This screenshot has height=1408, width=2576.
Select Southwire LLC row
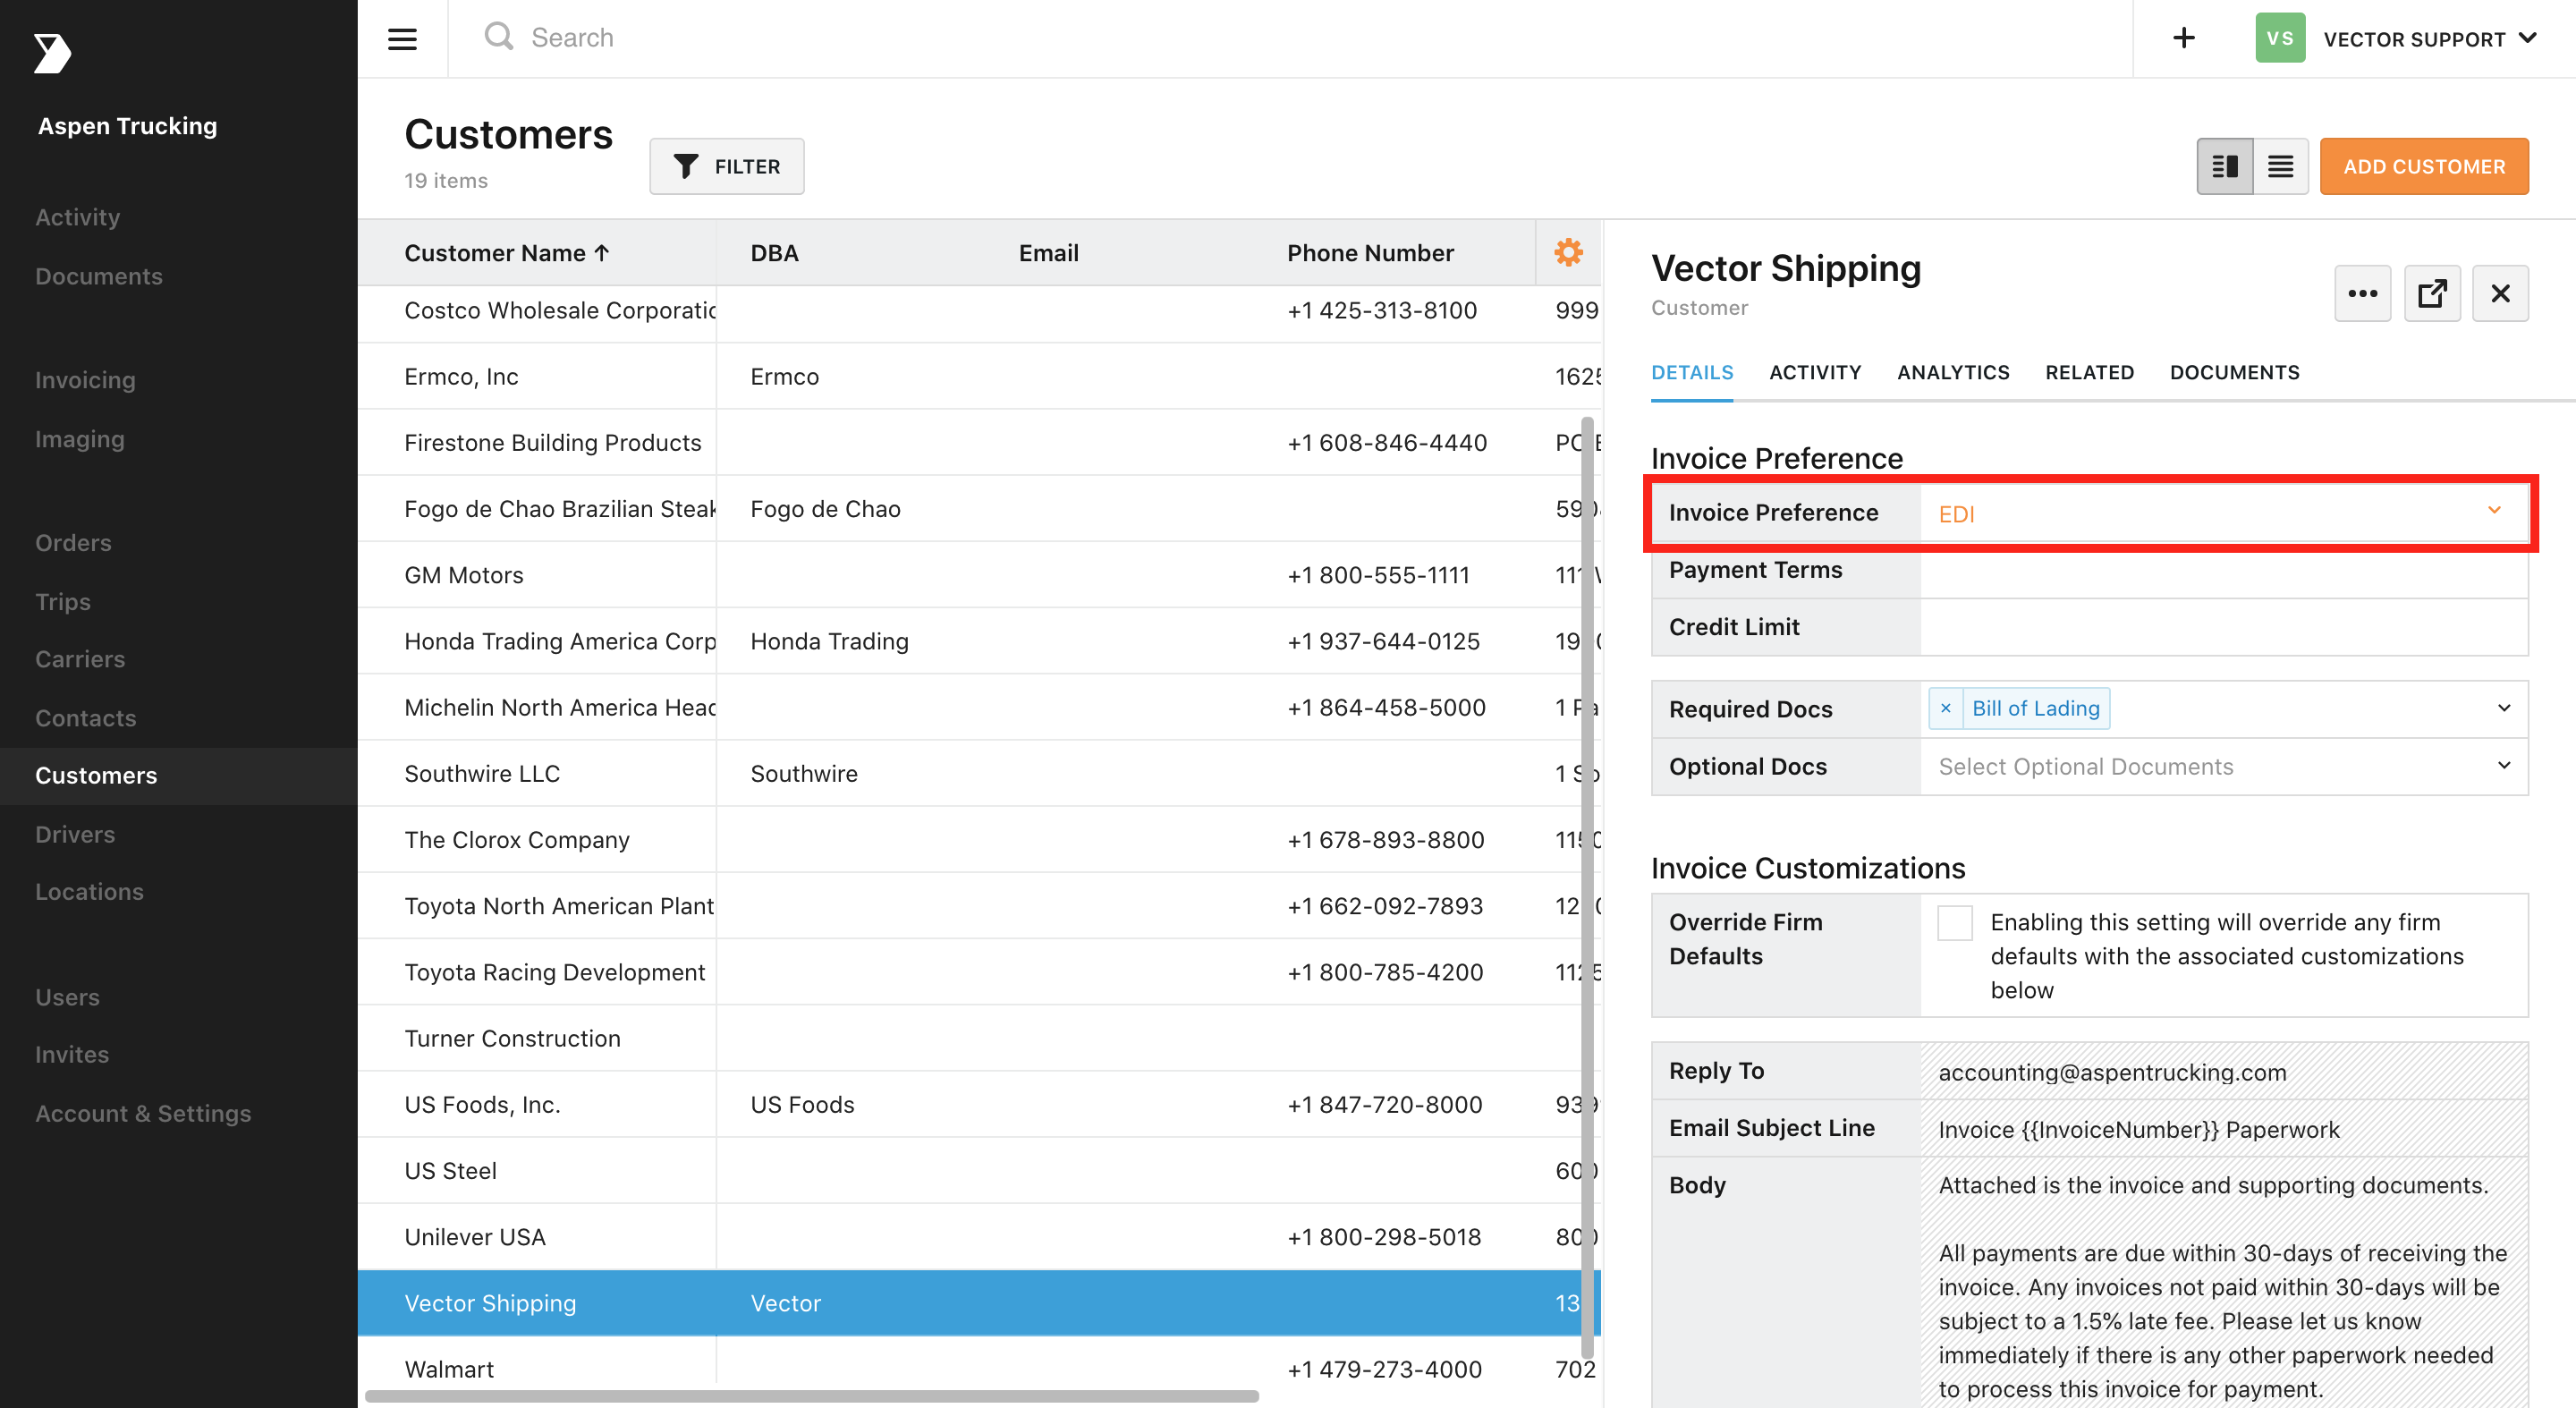click(980, 774)
